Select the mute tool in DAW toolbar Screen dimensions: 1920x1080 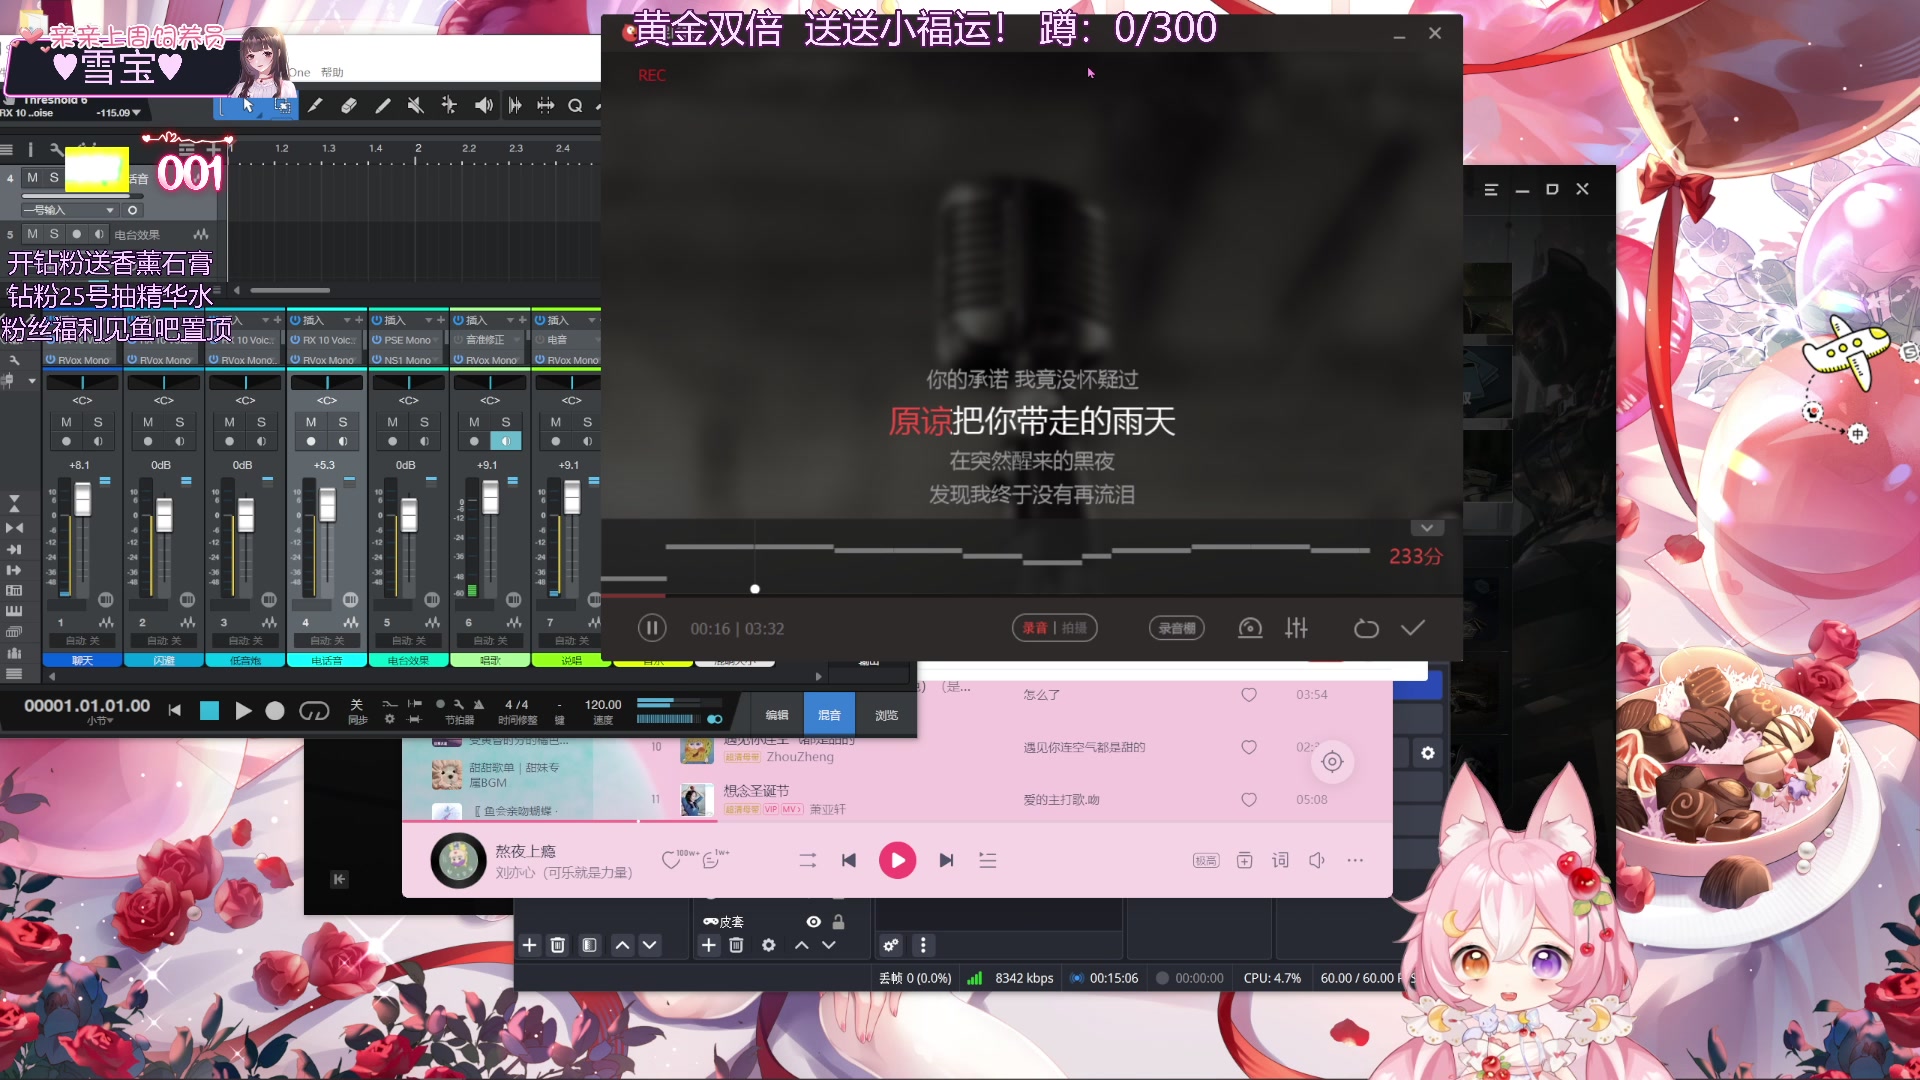[x=416, y=105]
